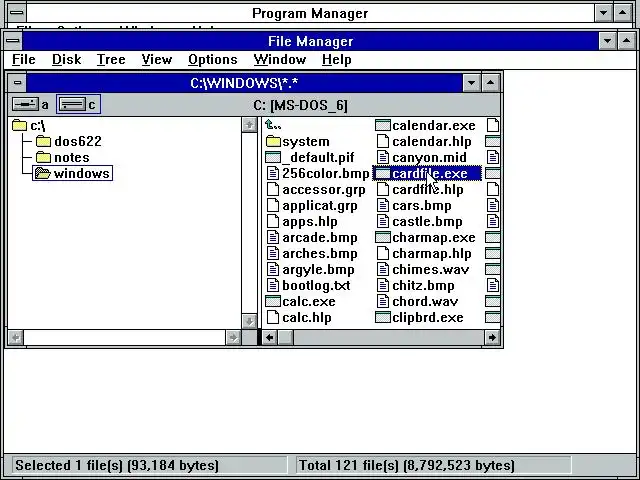Click the charmap.exe program icon

pyautogui.click(x=382, y=237)
